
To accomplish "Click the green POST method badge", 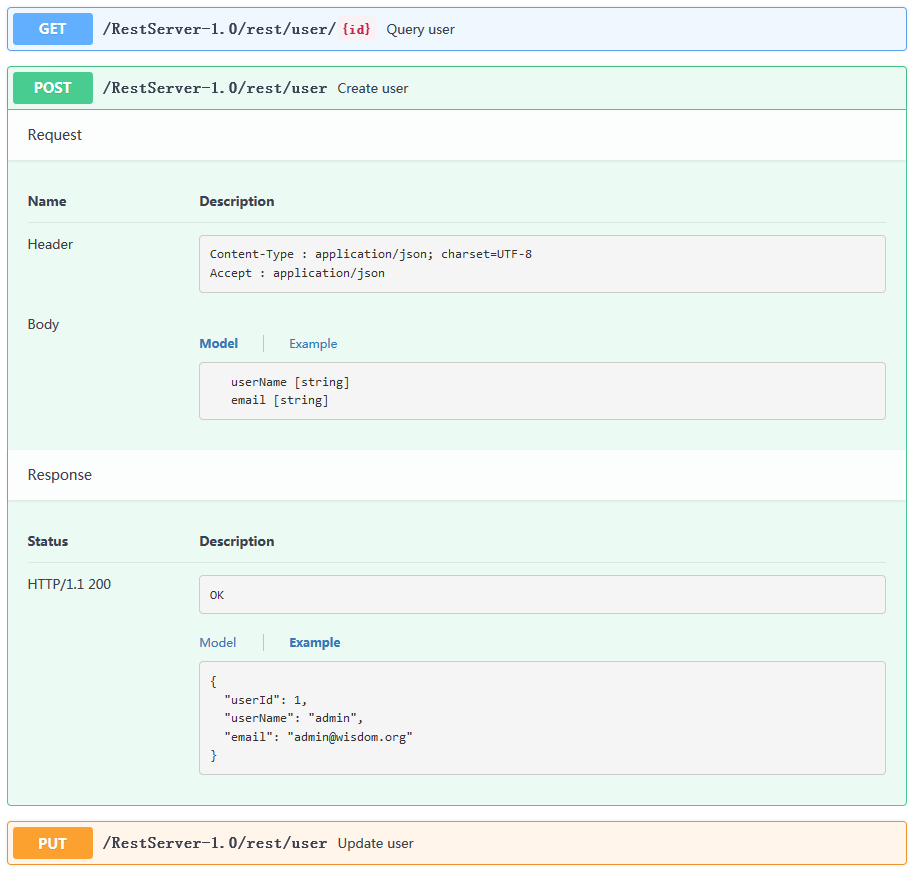I will coord(53,88).
